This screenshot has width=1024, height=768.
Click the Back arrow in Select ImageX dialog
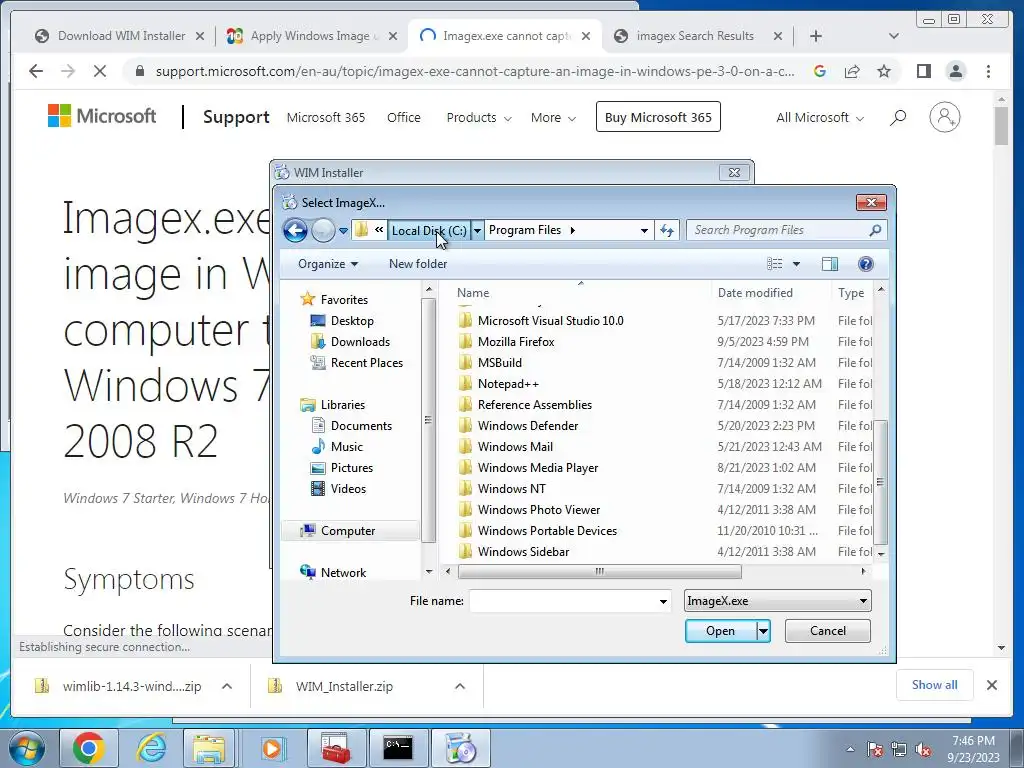click(x=295, y=230)
